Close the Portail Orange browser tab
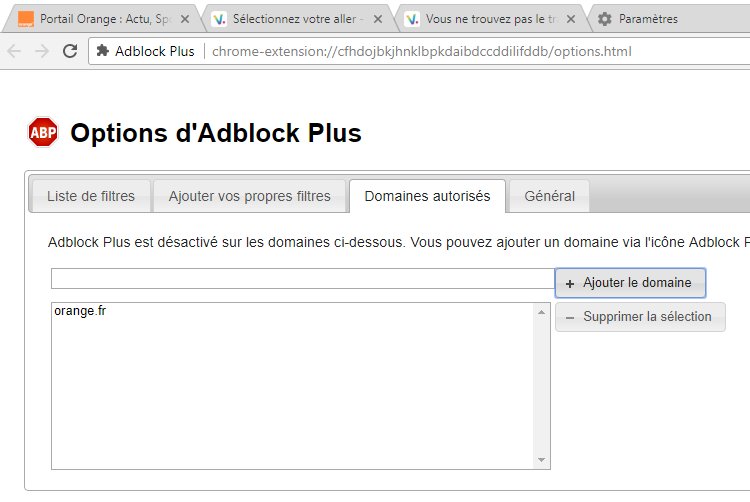Image resolution: width=750 pixels, height=502 pixels. click(184, 19)
